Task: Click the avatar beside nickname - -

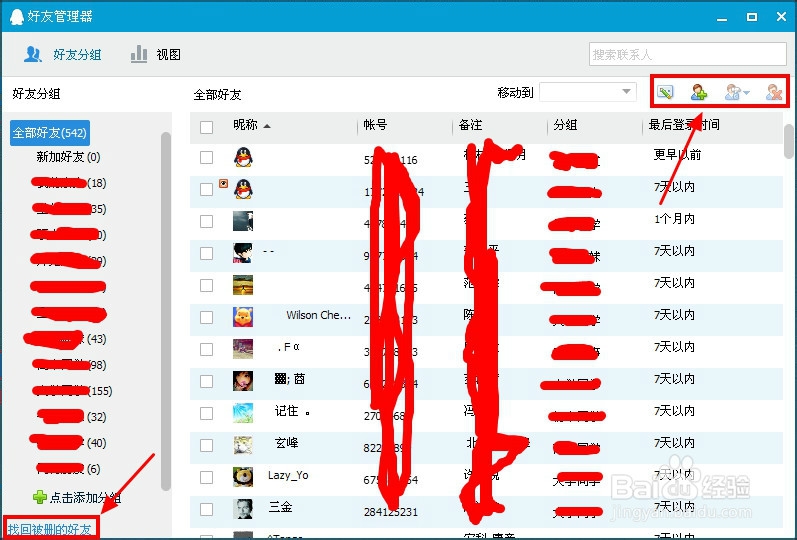Action: (x=243, y=253)
